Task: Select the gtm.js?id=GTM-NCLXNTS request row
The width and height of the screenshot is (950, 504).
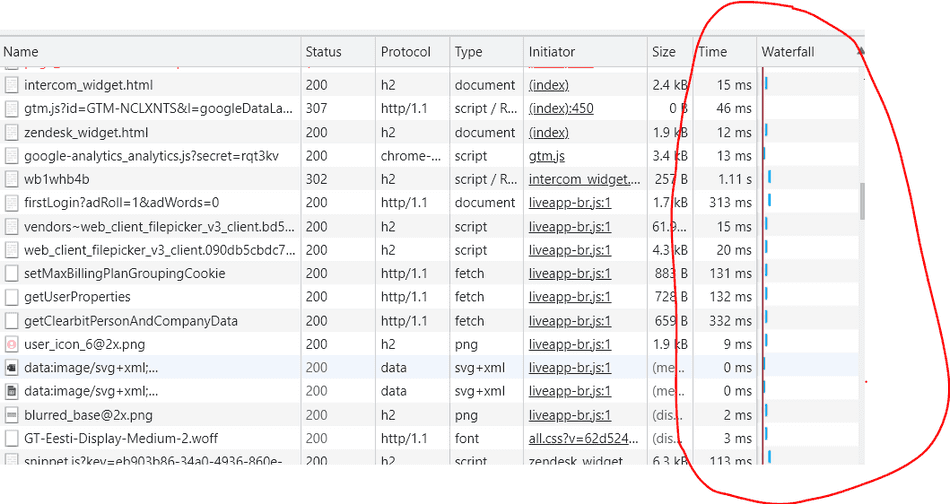Action: coord(158,108)
